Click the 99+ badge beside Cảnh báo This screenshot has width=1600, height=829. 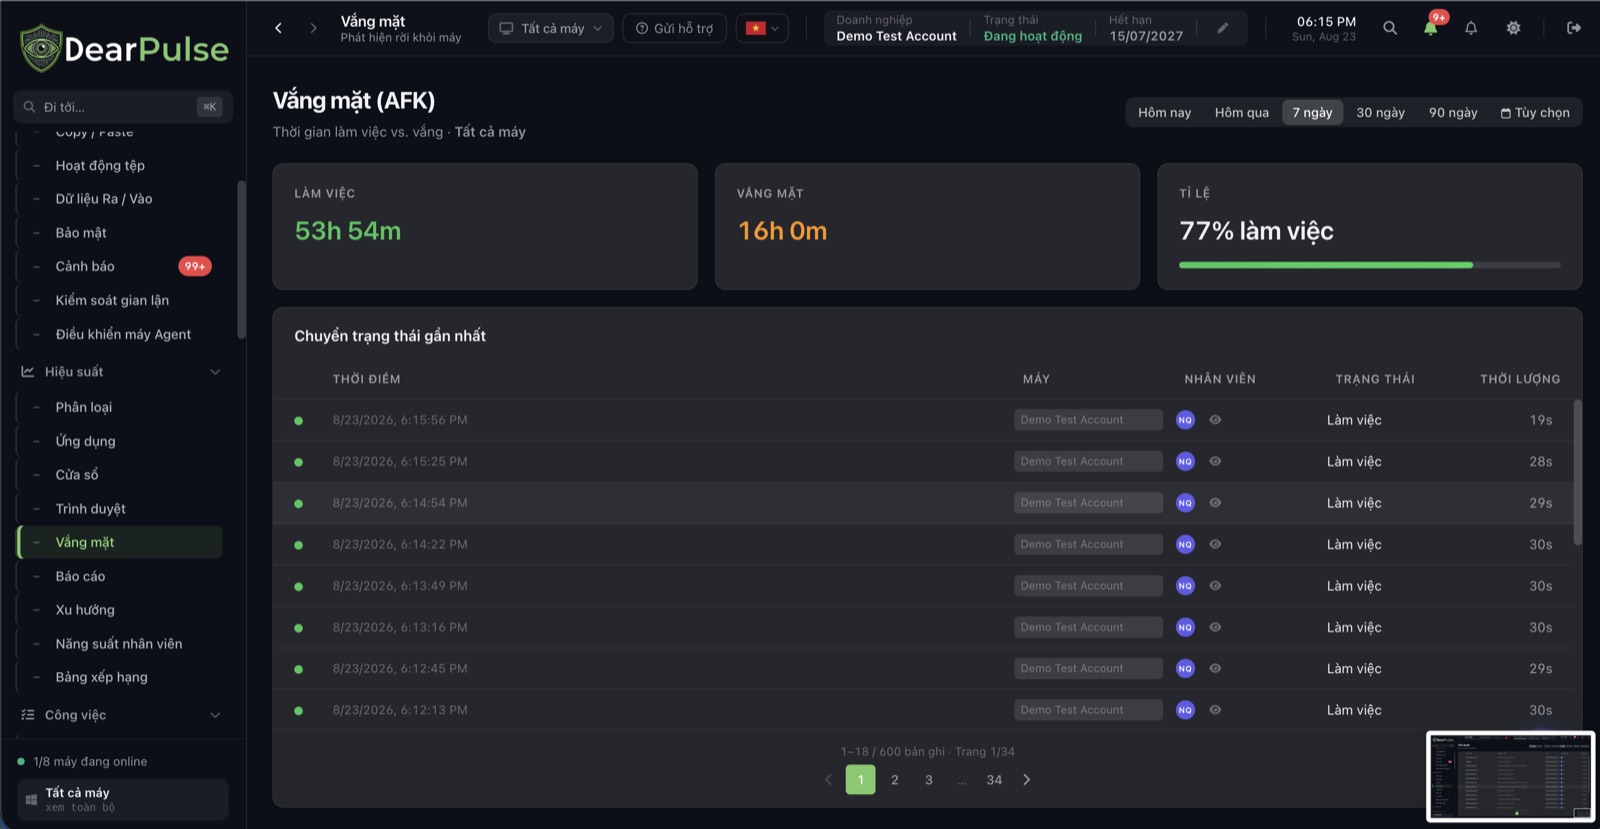[x=195, y=266]
